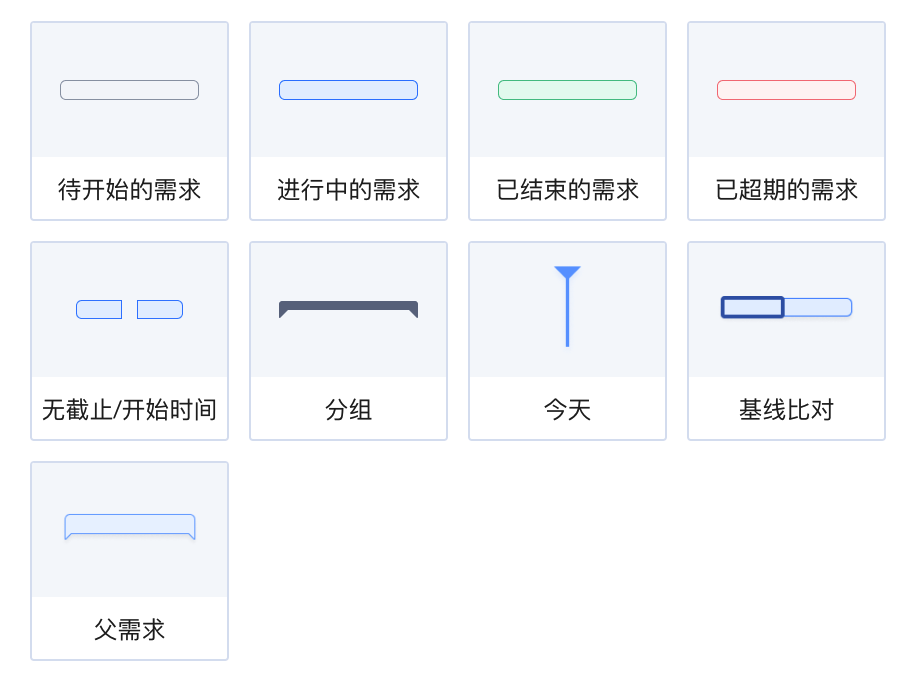Click the left bar with no start time
The width and height of the screenshot is (916, 678).
pos(99,309)
